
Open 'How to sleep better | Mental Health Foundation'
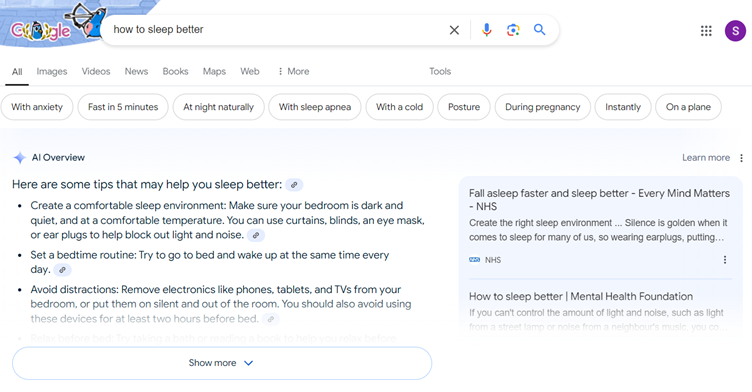pos(581,297)
